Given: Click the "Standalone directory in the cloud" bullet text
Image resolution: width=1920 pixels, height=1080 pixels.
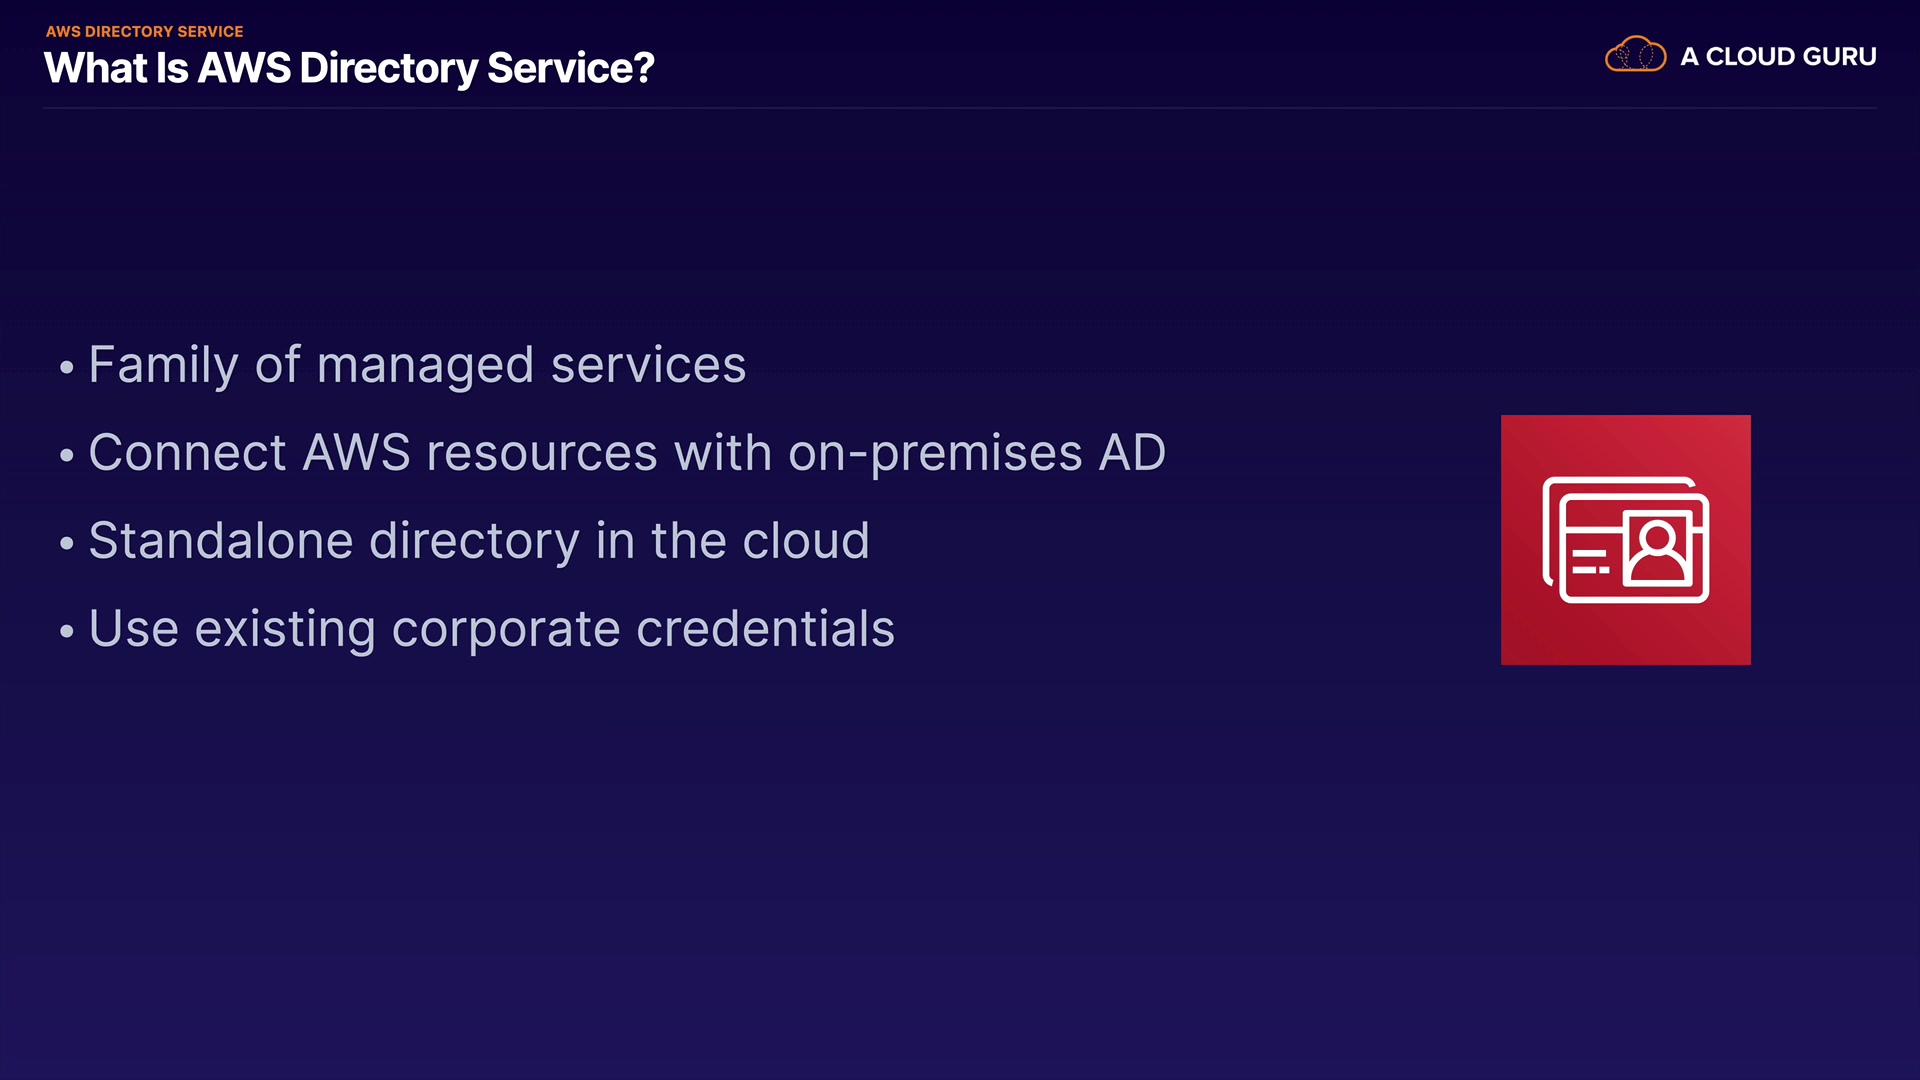Looking at the screenshot, I should coord(479,540).
